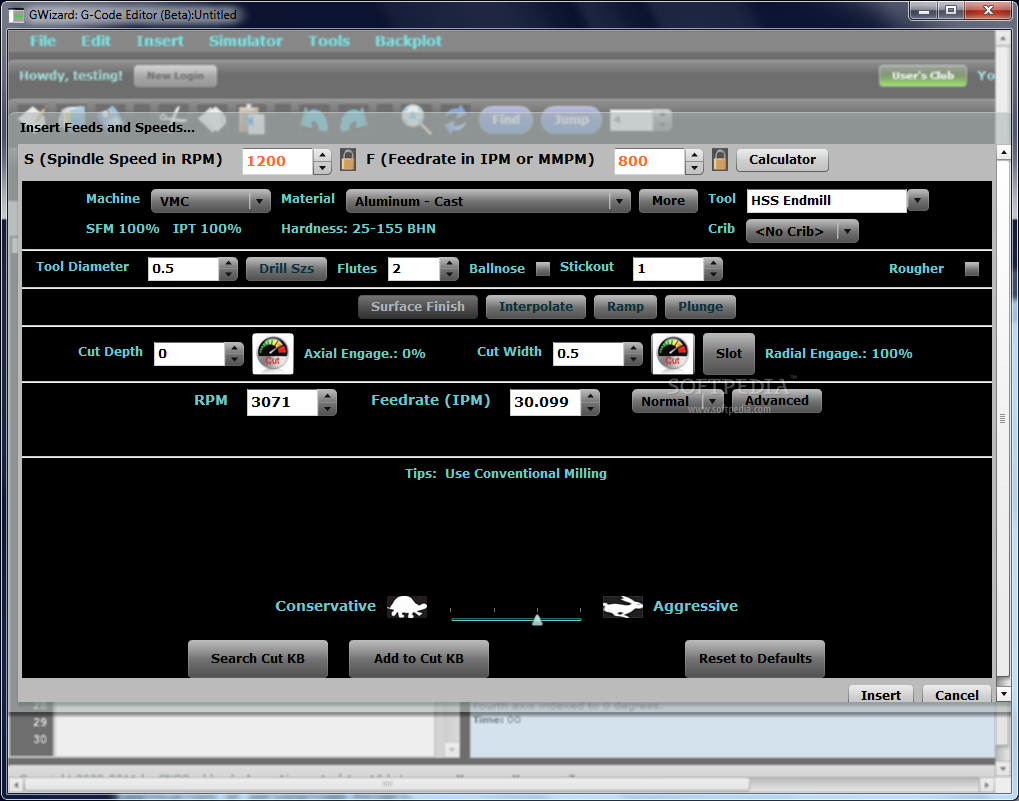Open the Tool HSS Endmill dropdown arrow
1019x801 pixels.
[917, 200]
